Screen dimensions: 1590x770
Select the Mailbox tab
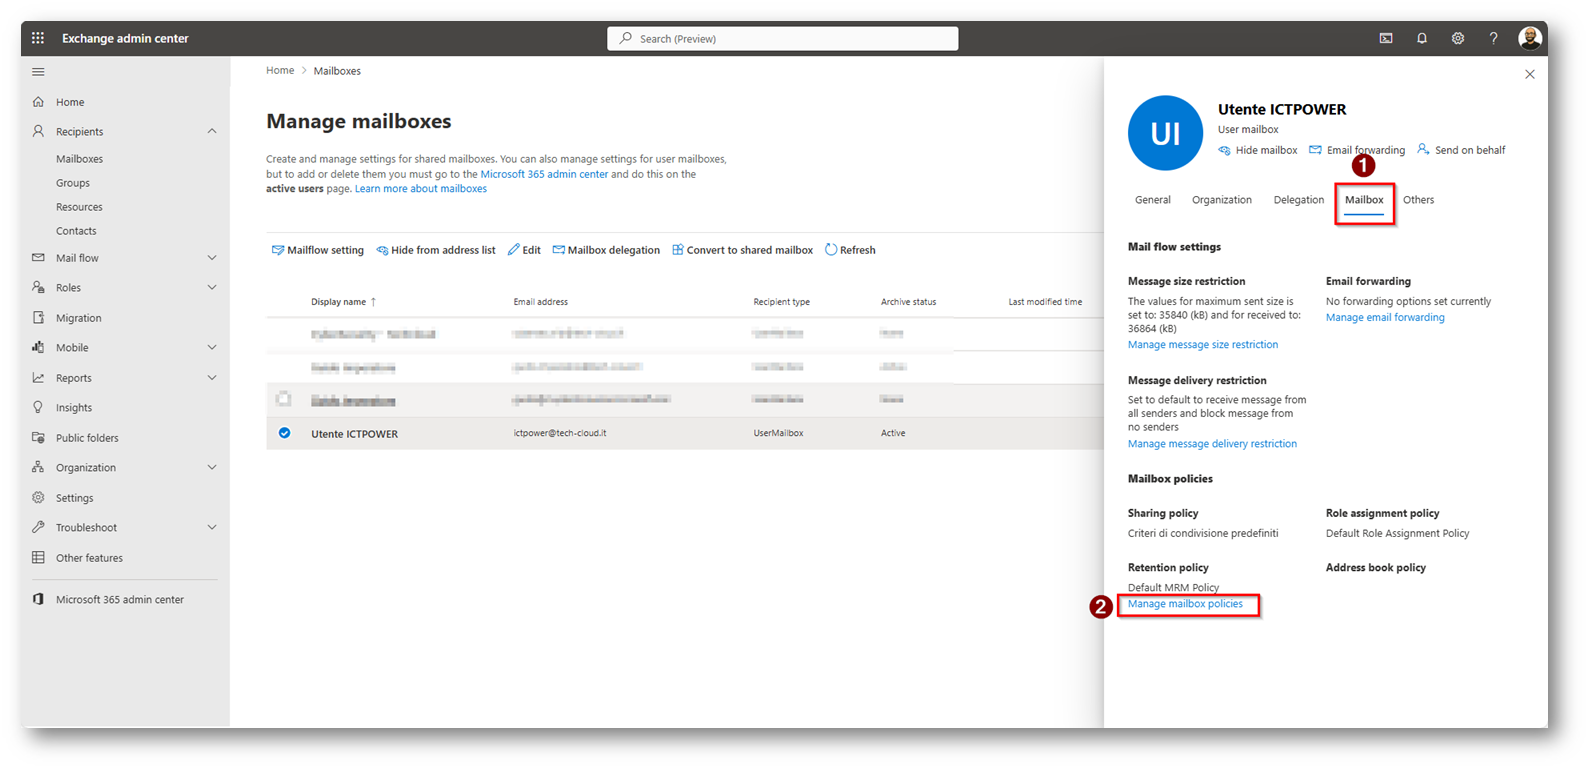[1364, 200]
